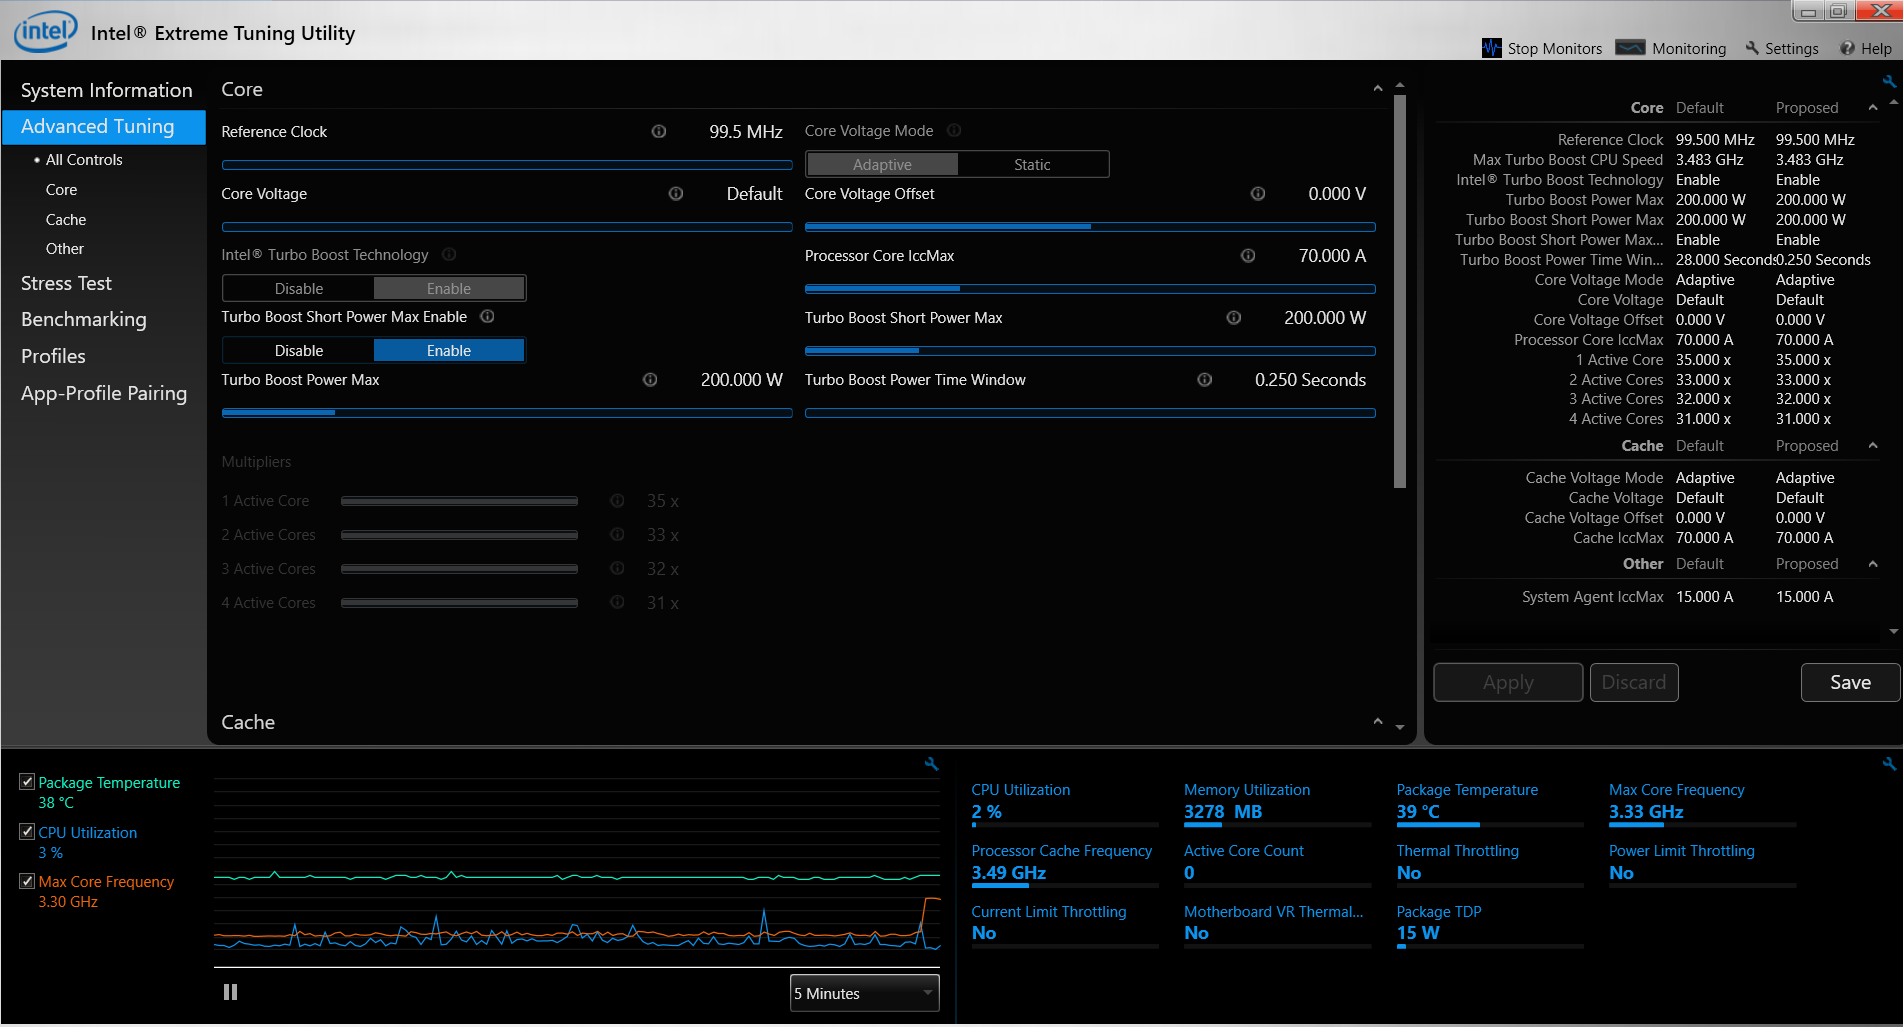The width and height of the screenshot is (1903, 1027).
Task: Click the Apply button
Action: click(x=1508, y=682)
